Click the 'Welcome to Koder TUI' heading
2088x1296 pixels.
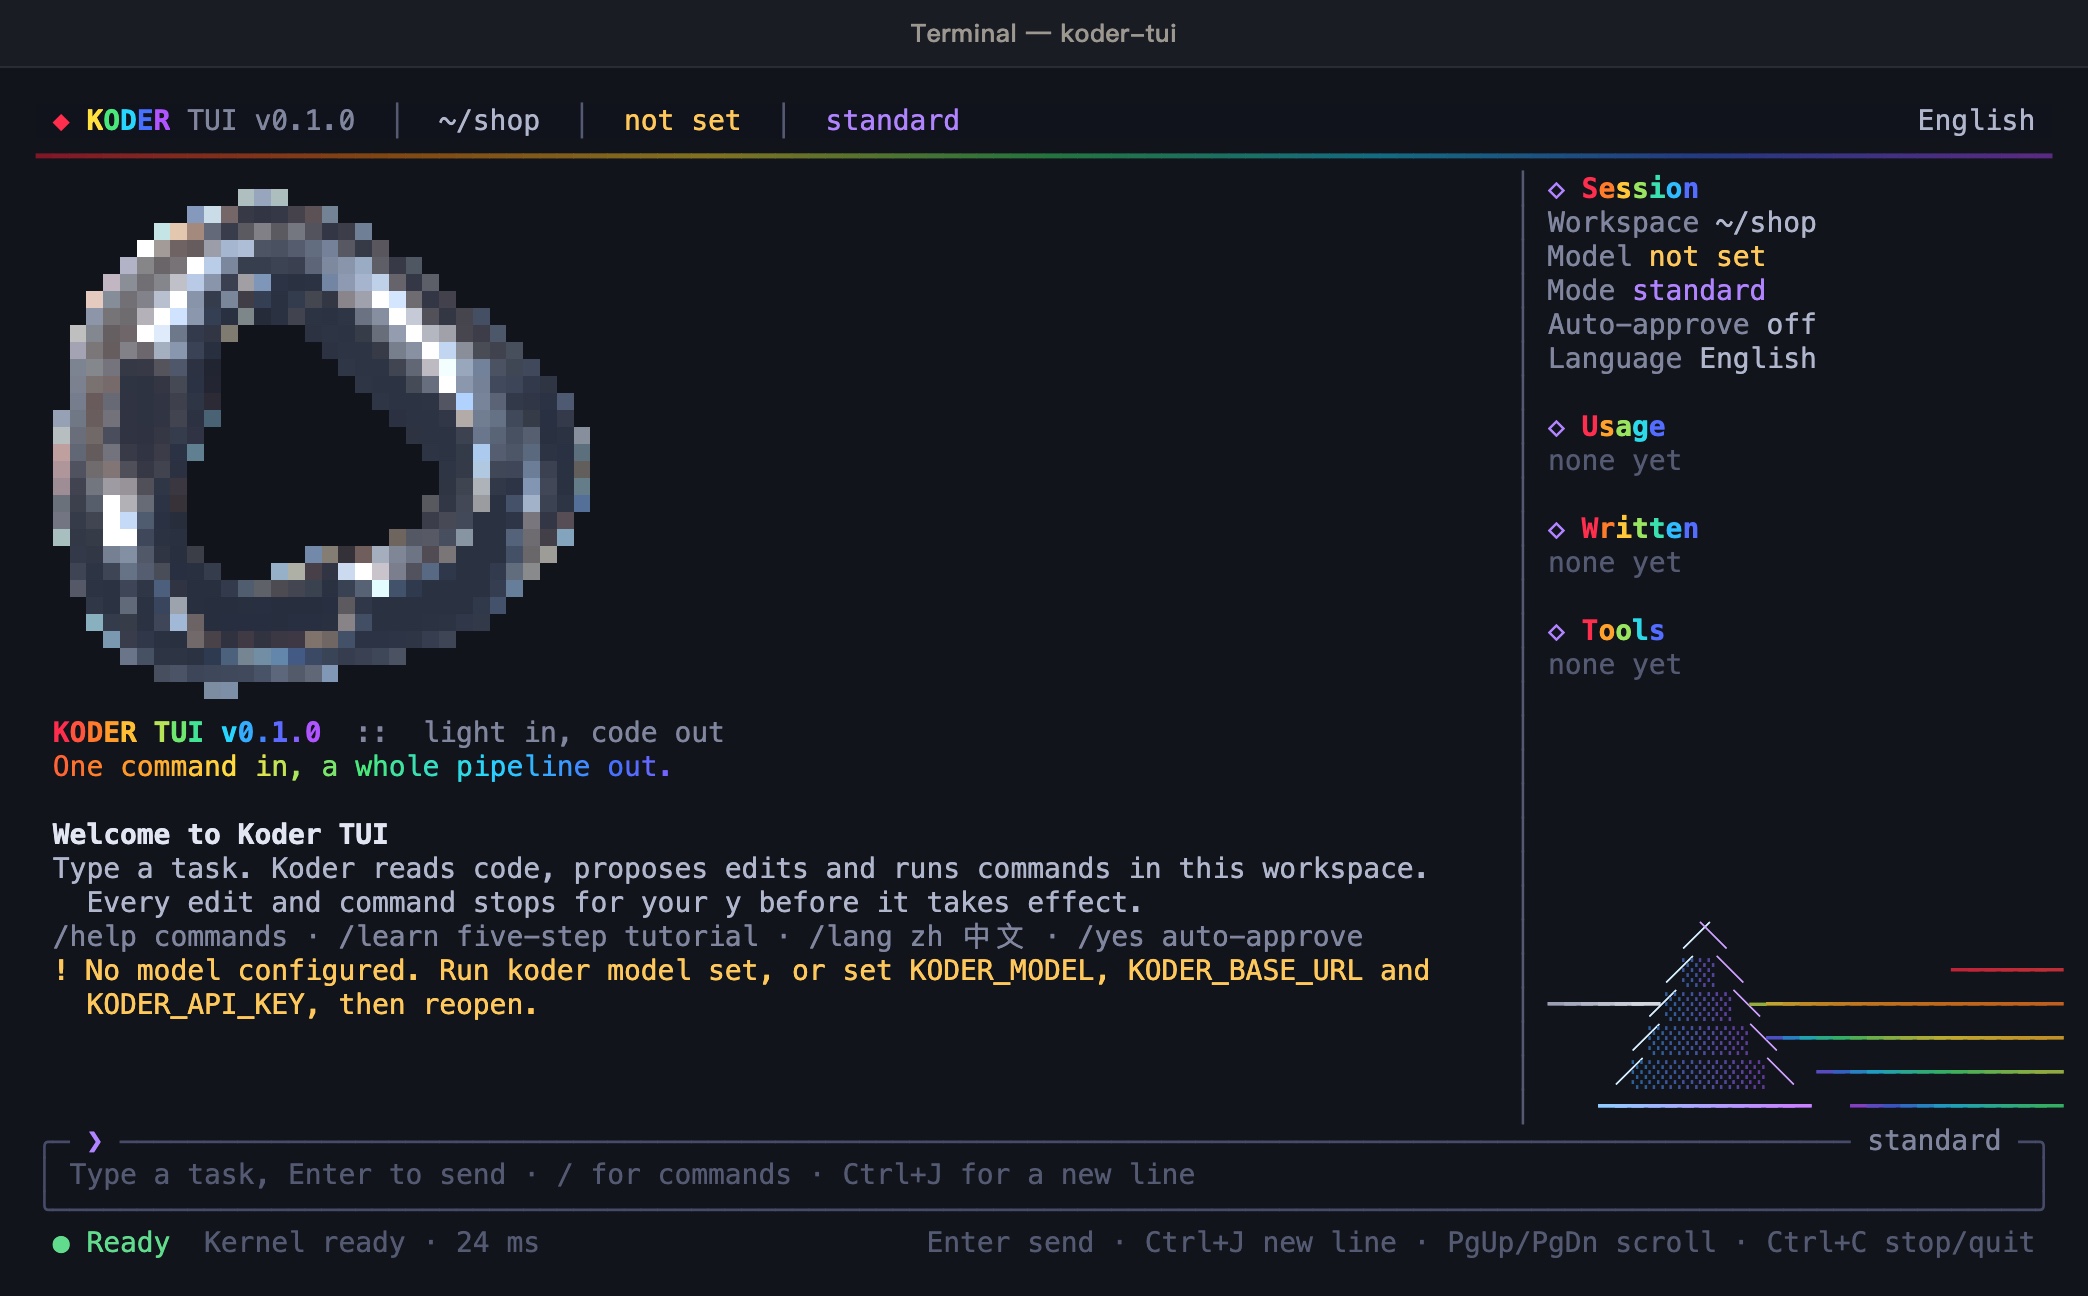pos(220,835)
